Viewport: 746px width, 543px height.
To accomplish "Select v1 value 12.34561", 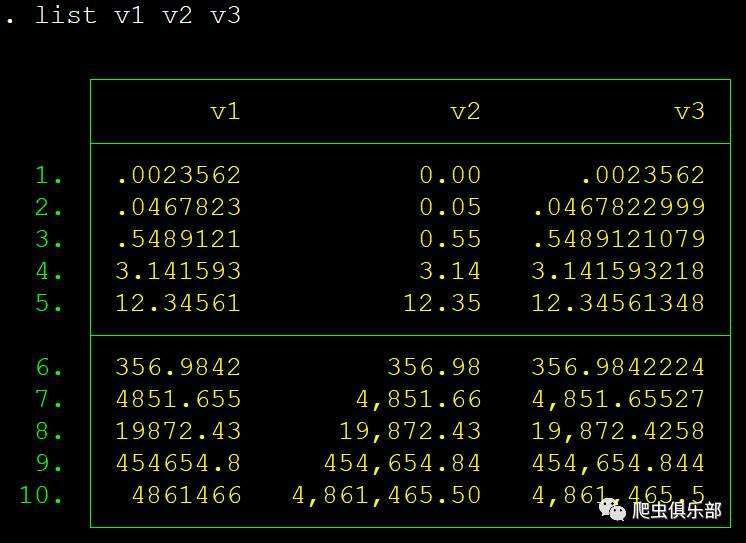I will click(178, 303).
